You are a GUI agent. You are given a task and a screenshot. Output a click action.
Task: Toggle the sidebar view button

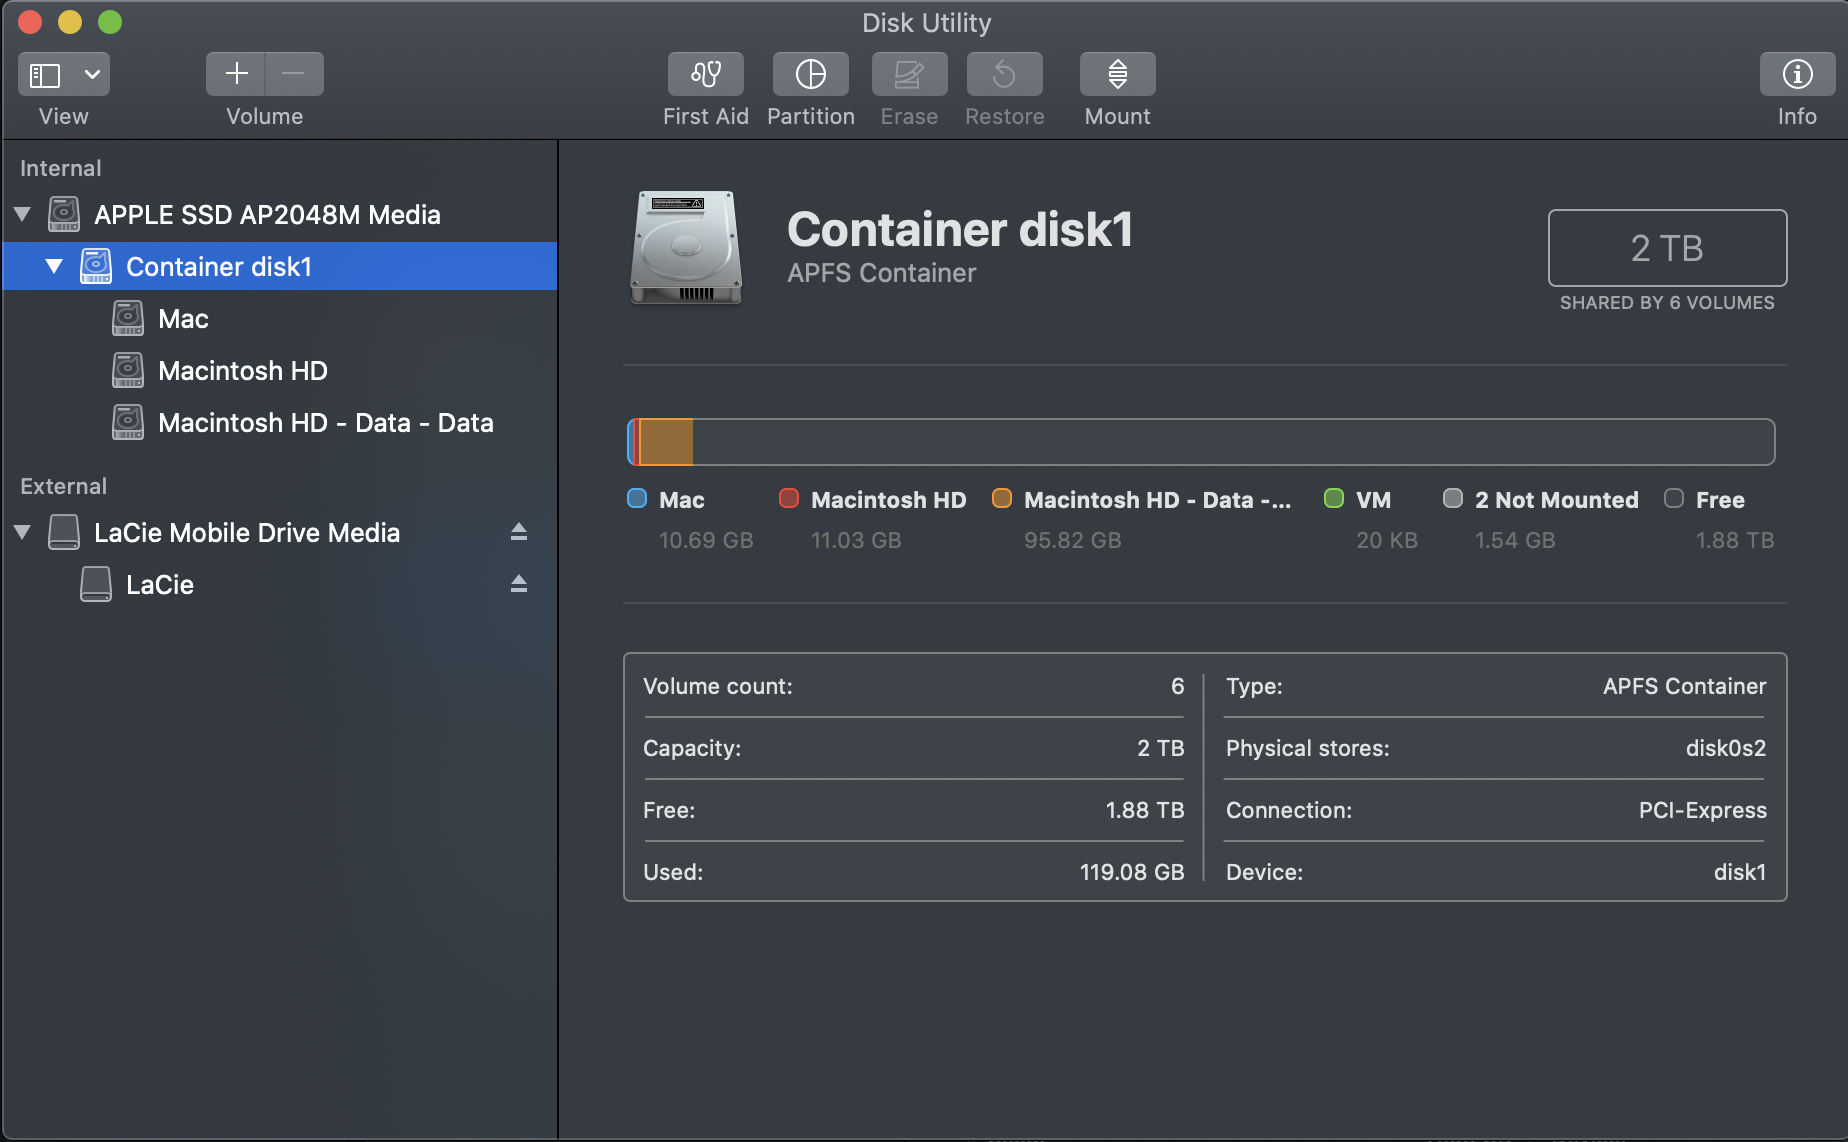(x=46, y=75)
